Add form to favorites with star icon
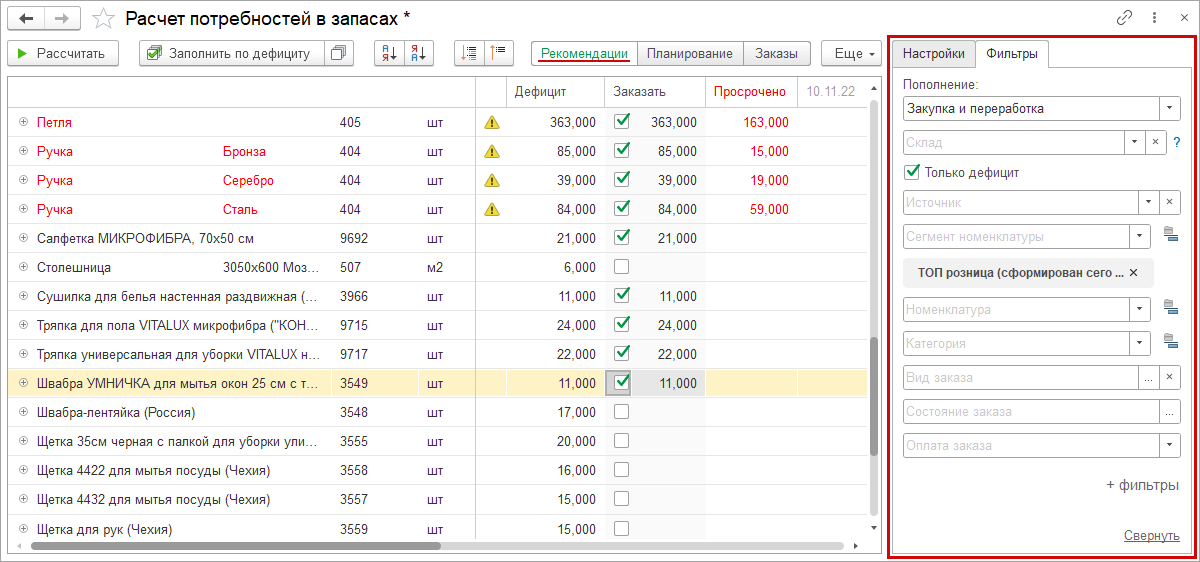Image resolution: width=1200 pixels, height=562 pixels. pyautogui.click(x=102, y=19)
